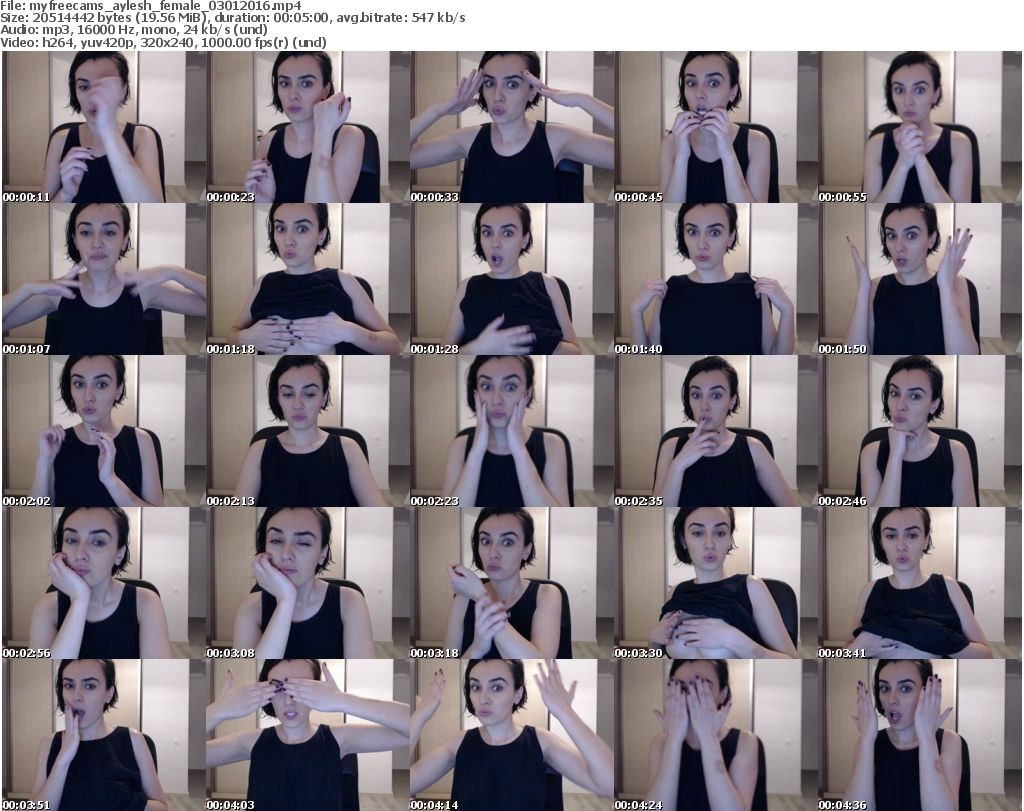This screenshot has width=1024, height=811.
Task: Open the thumbnail stamped 00:03:30
Action: coord(716,583)
